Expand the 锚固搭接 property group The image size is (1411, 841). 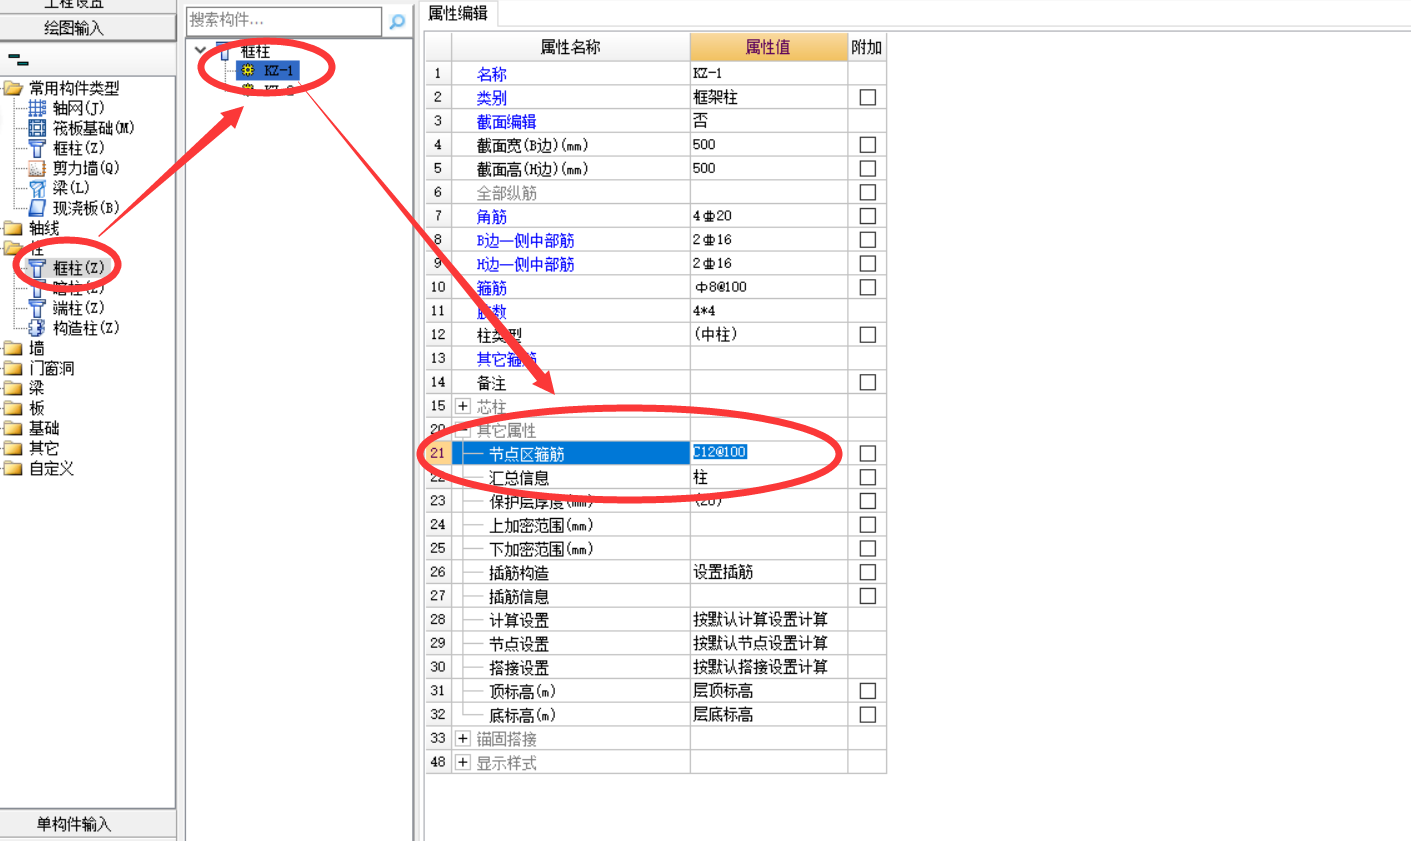(462, 738)
